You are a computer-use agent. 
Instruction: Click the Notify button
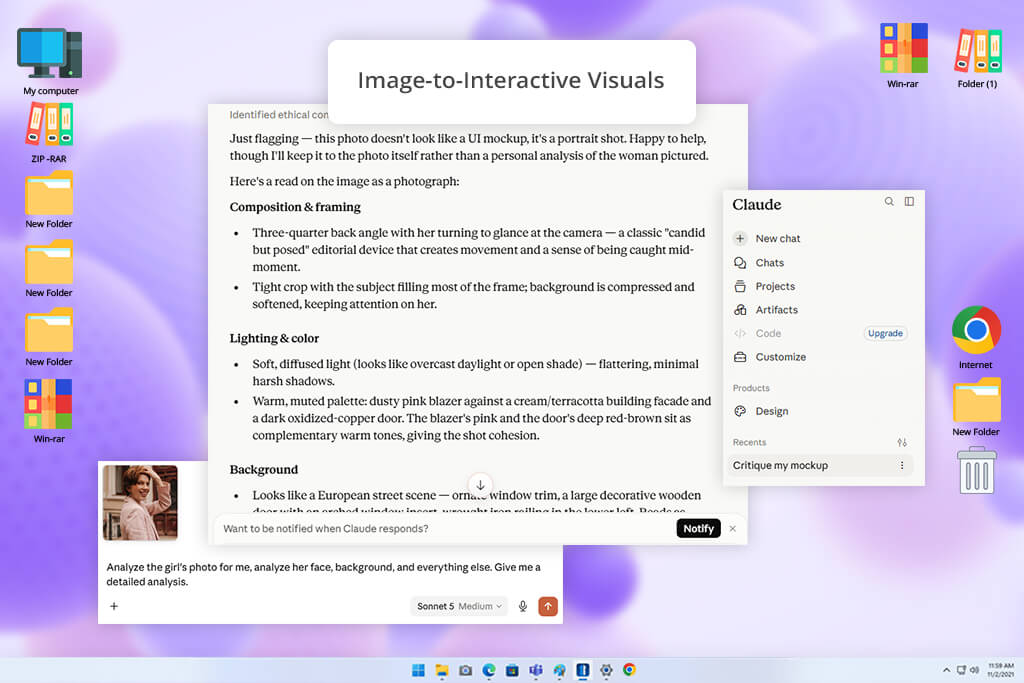698,528
